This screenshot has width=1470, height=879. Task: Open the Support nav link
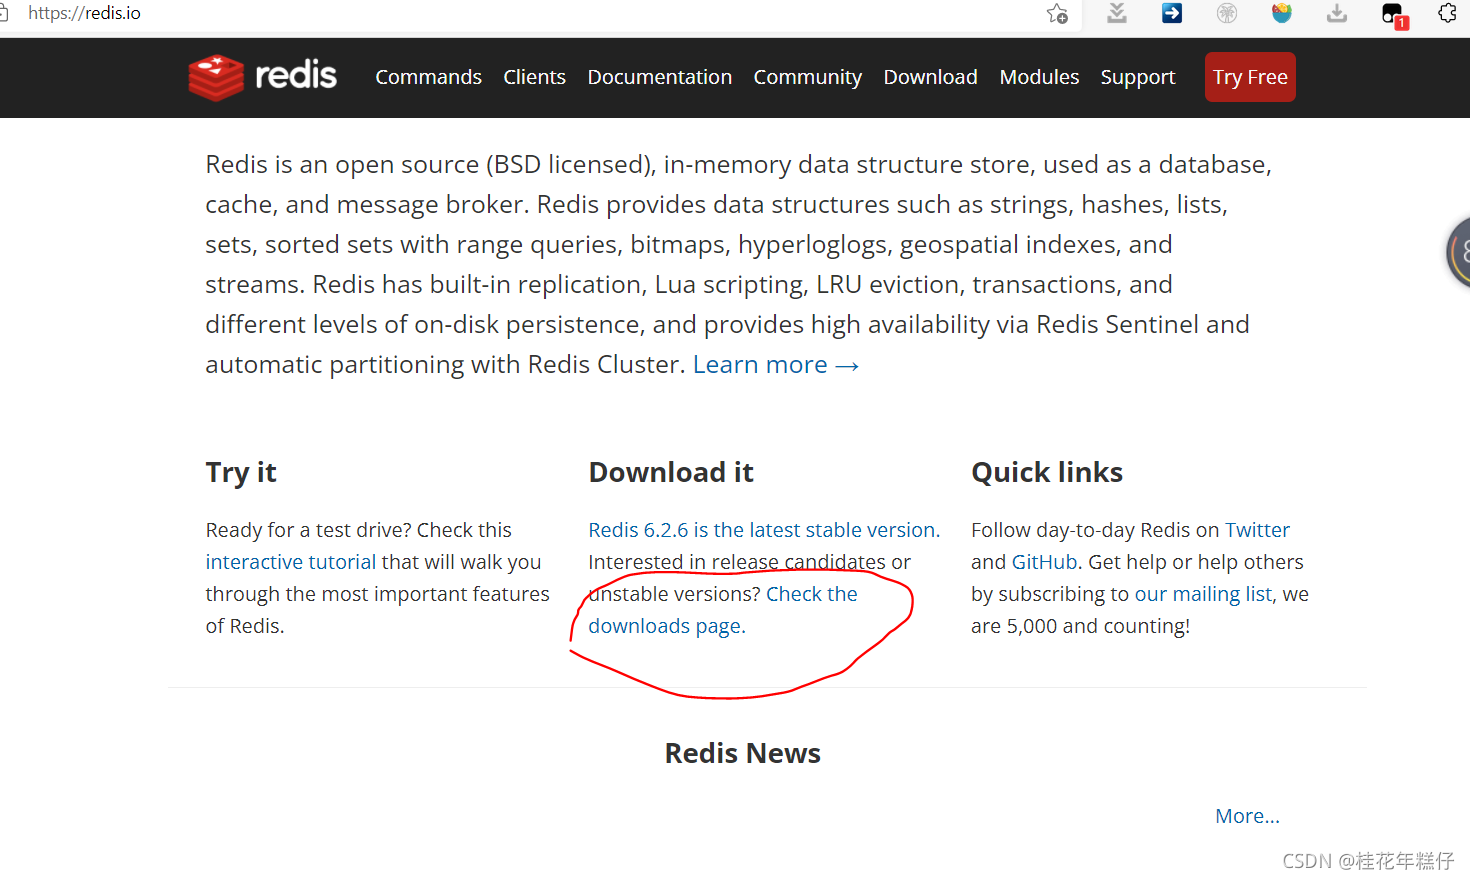(1138, 77)
